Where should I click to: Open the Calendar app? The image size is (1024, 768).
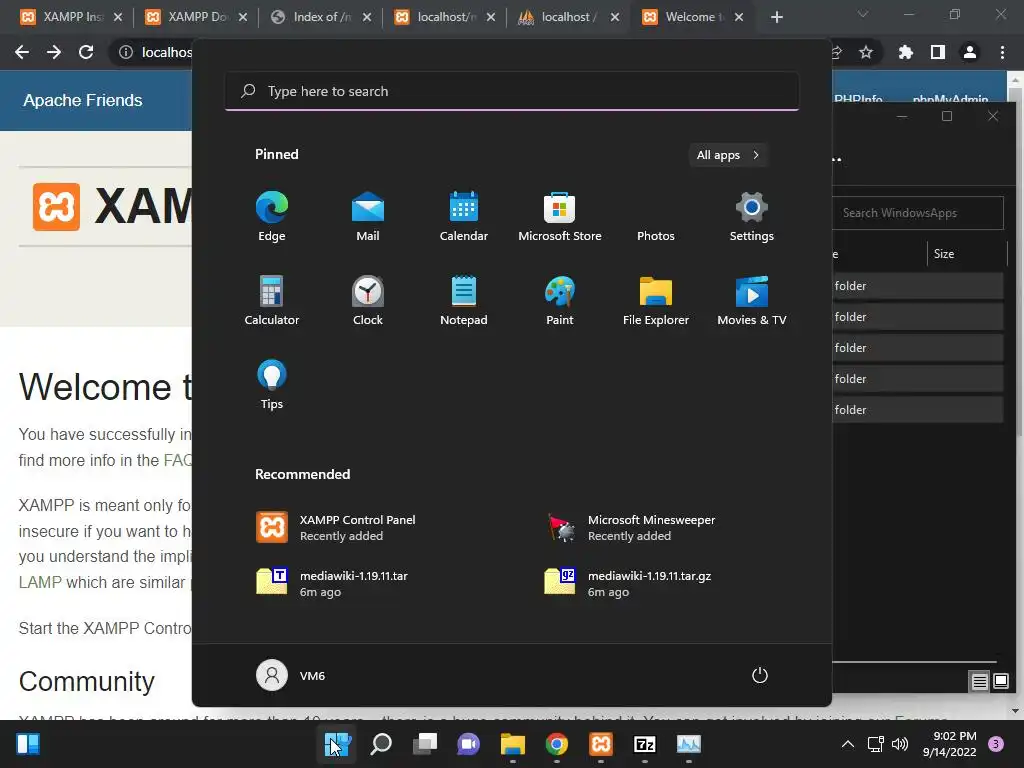(x=464, y=217)
